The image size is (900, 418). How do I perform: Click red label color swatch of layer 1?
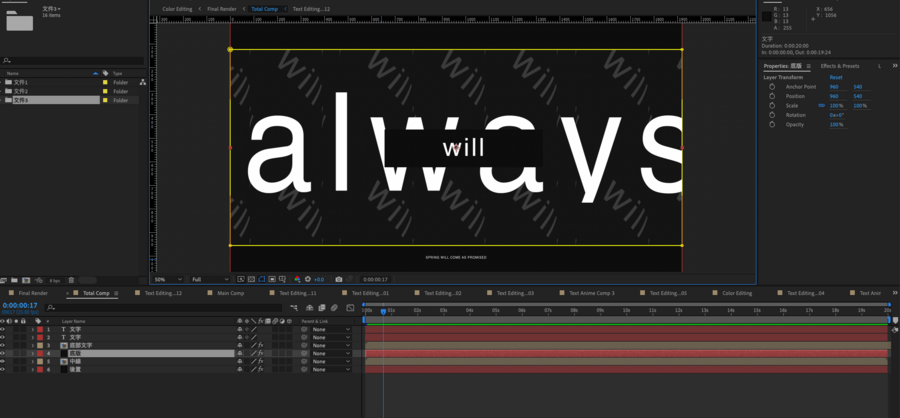[40, 330]
